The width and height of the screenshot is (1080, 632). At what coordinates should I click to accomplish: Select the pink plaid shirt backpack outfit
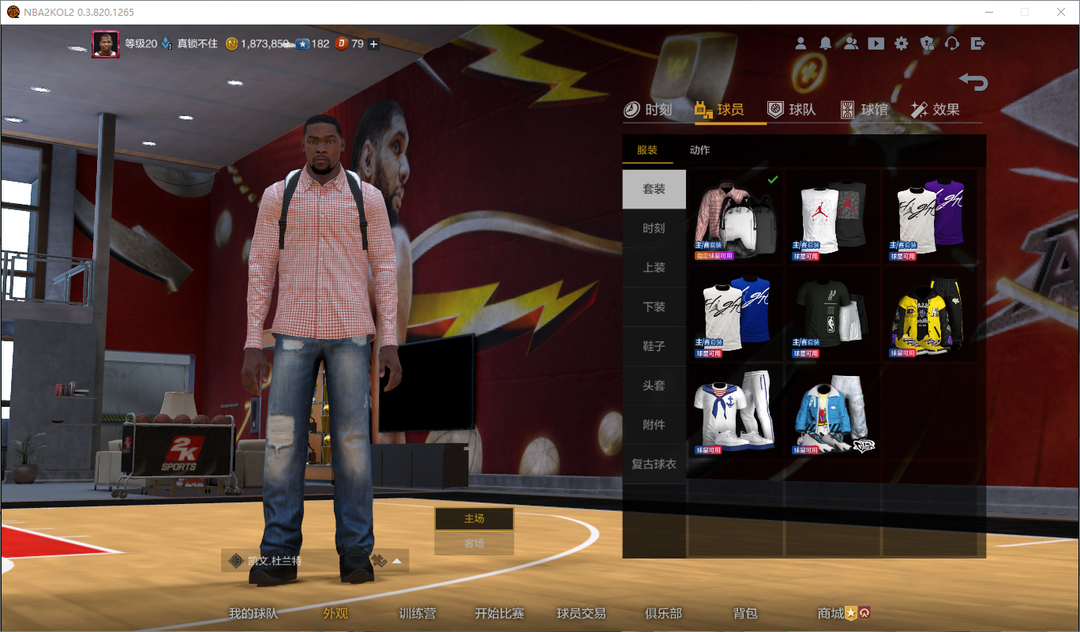click(x=736, y=217)
